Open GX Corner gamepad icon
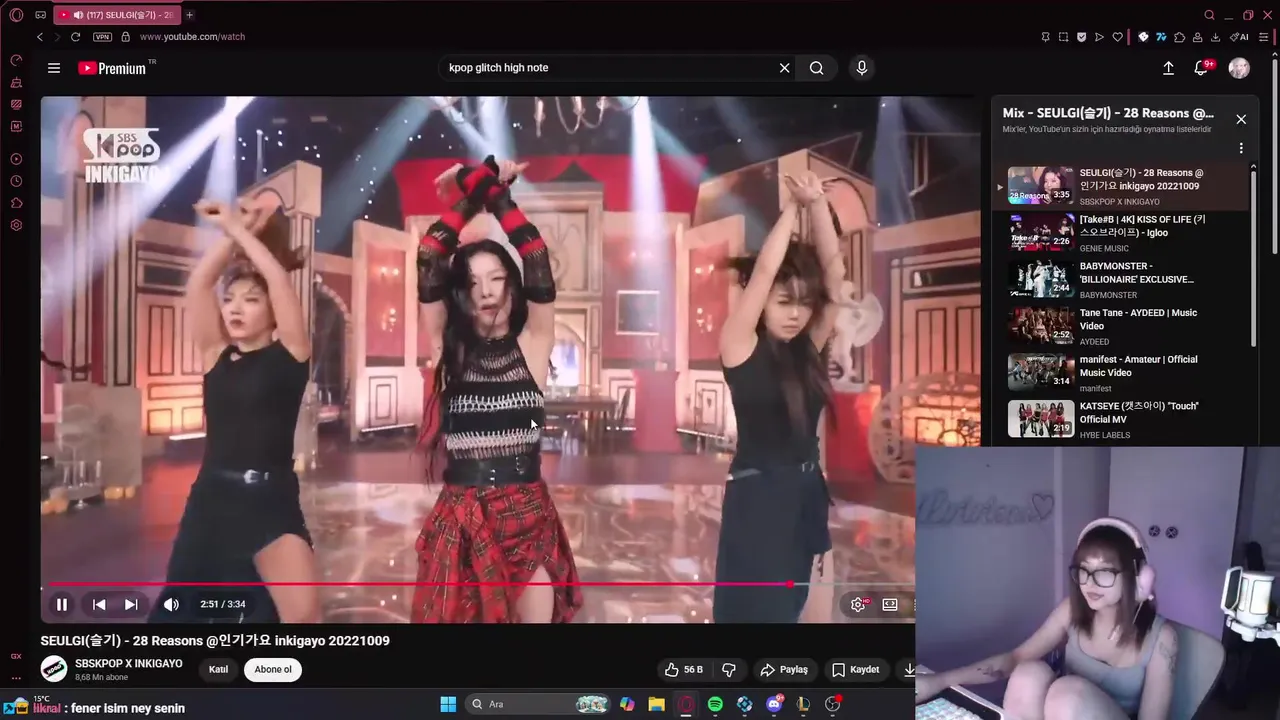The height and width of the screenshot is (720, 1280). [x=40, y=15]
